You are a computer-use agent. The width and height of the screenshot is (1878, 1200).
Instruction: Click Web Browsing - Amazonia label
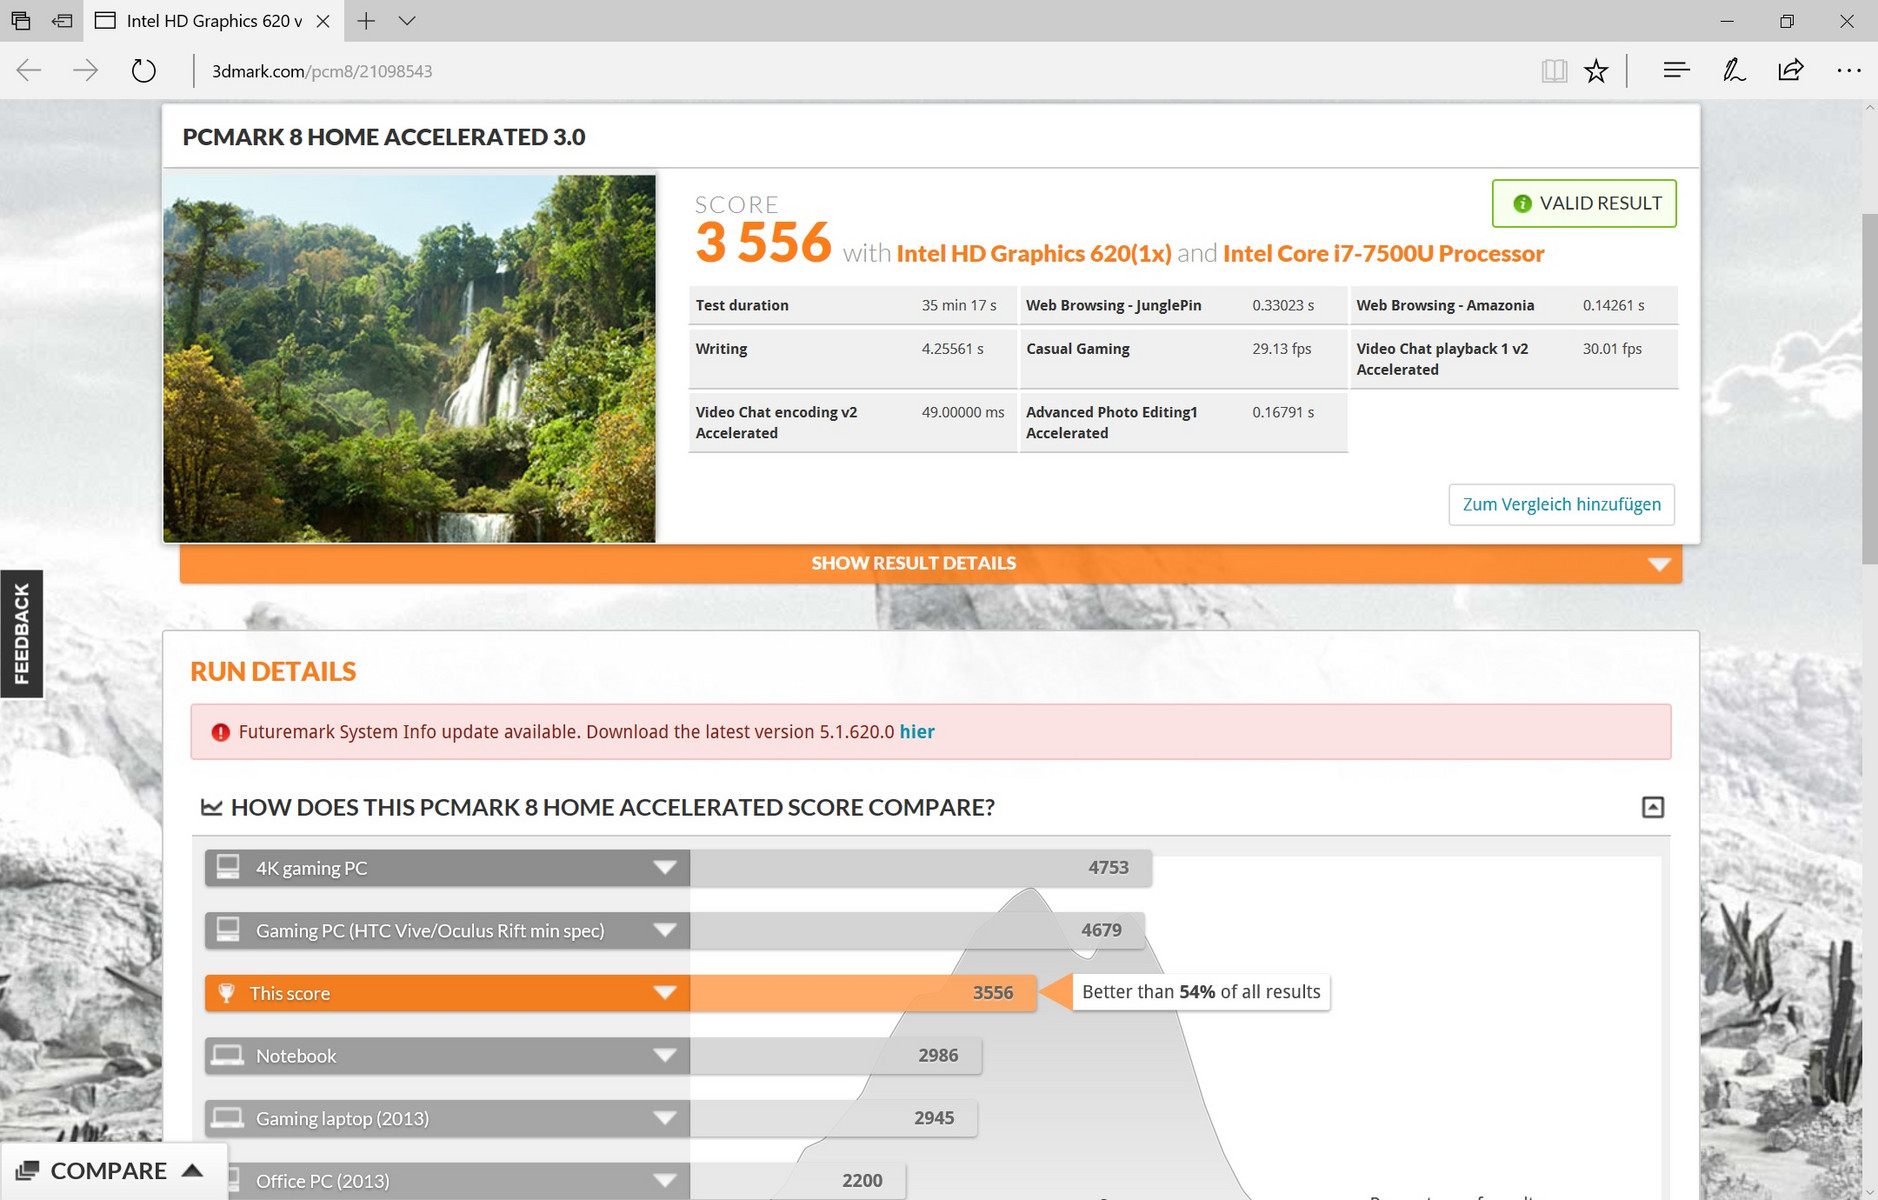click(x=1445, y=305)
